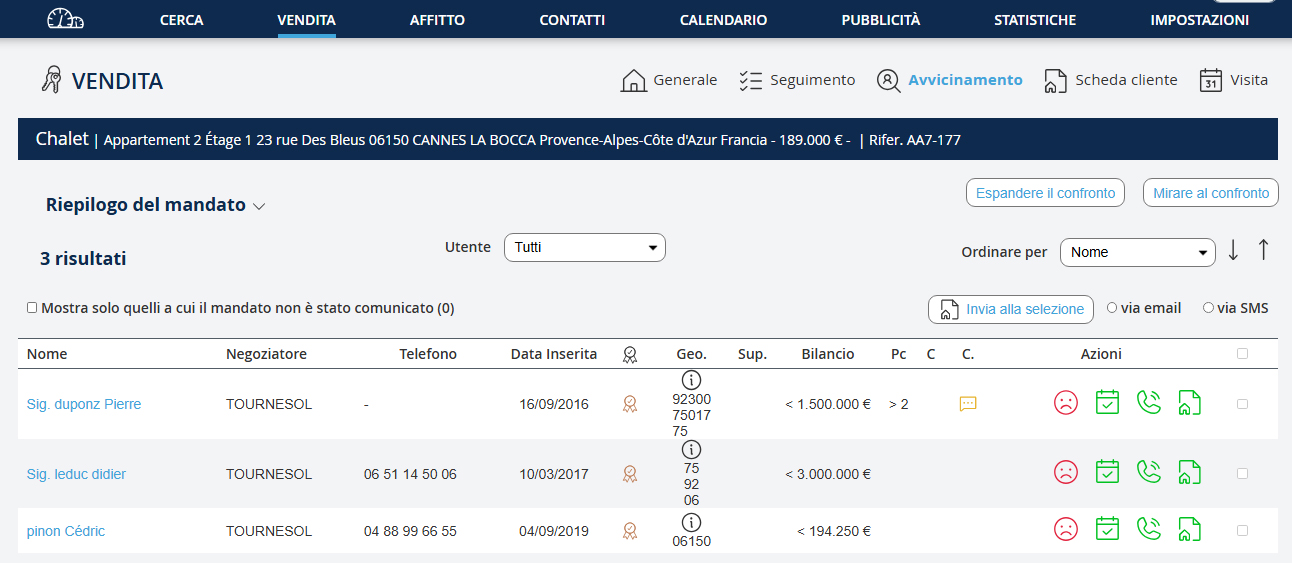
Task: Select the 'via email' radio option
Action: 1112,308
